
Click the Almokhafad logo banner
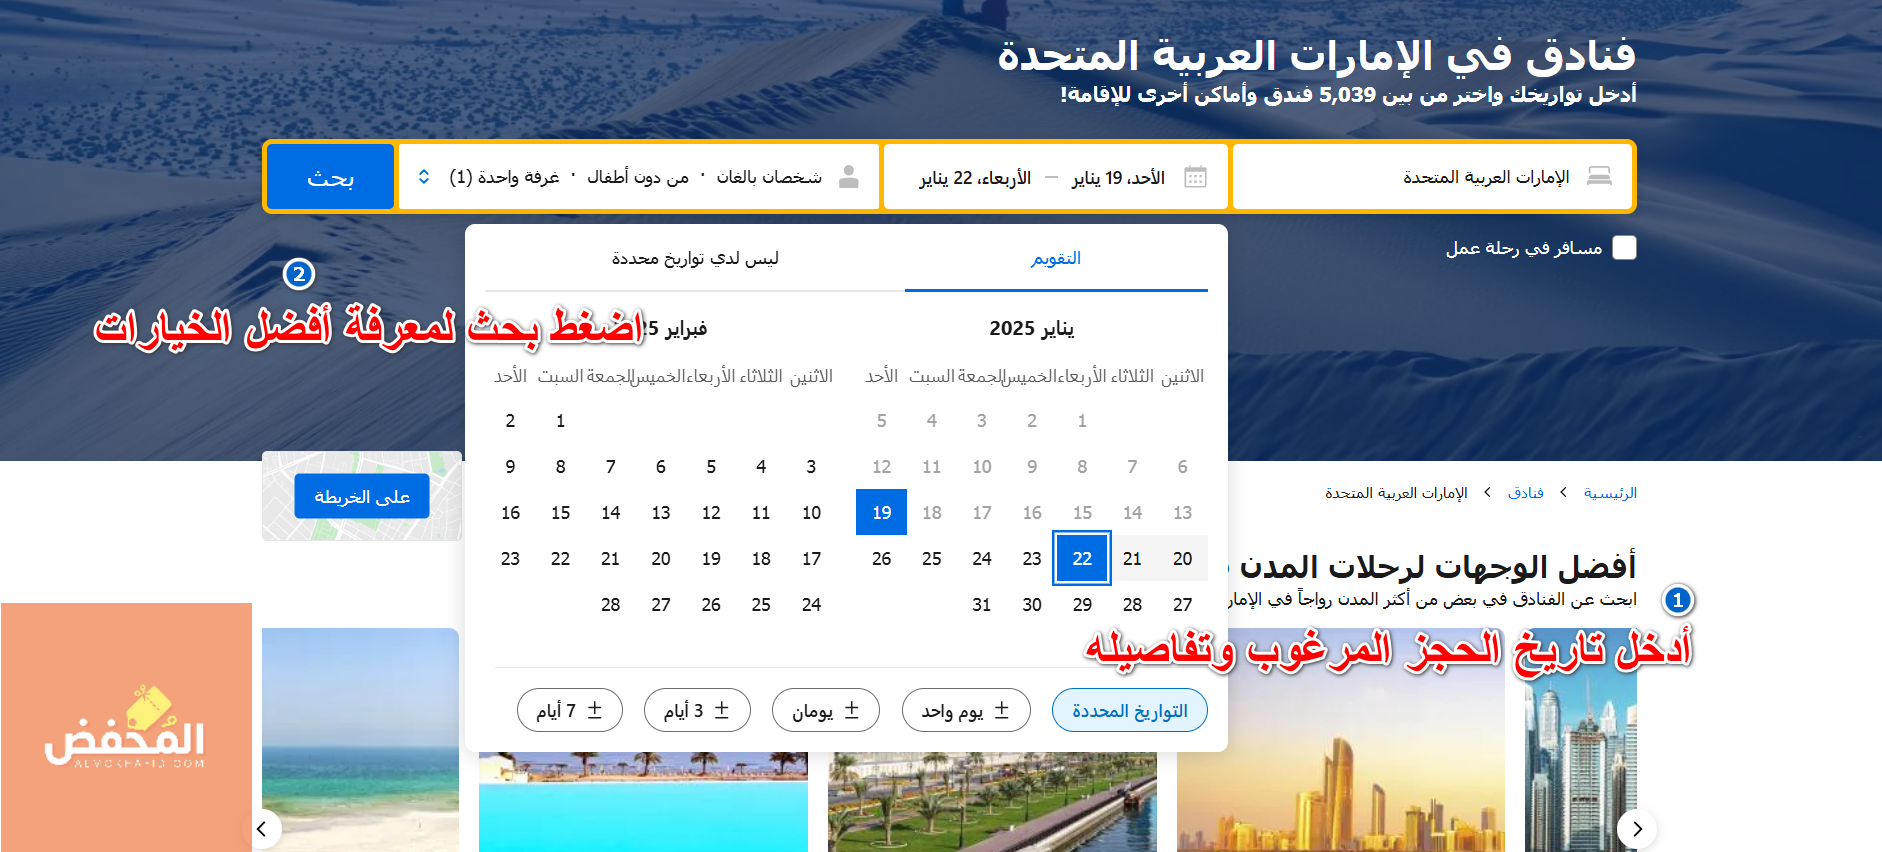coord(126,727)
